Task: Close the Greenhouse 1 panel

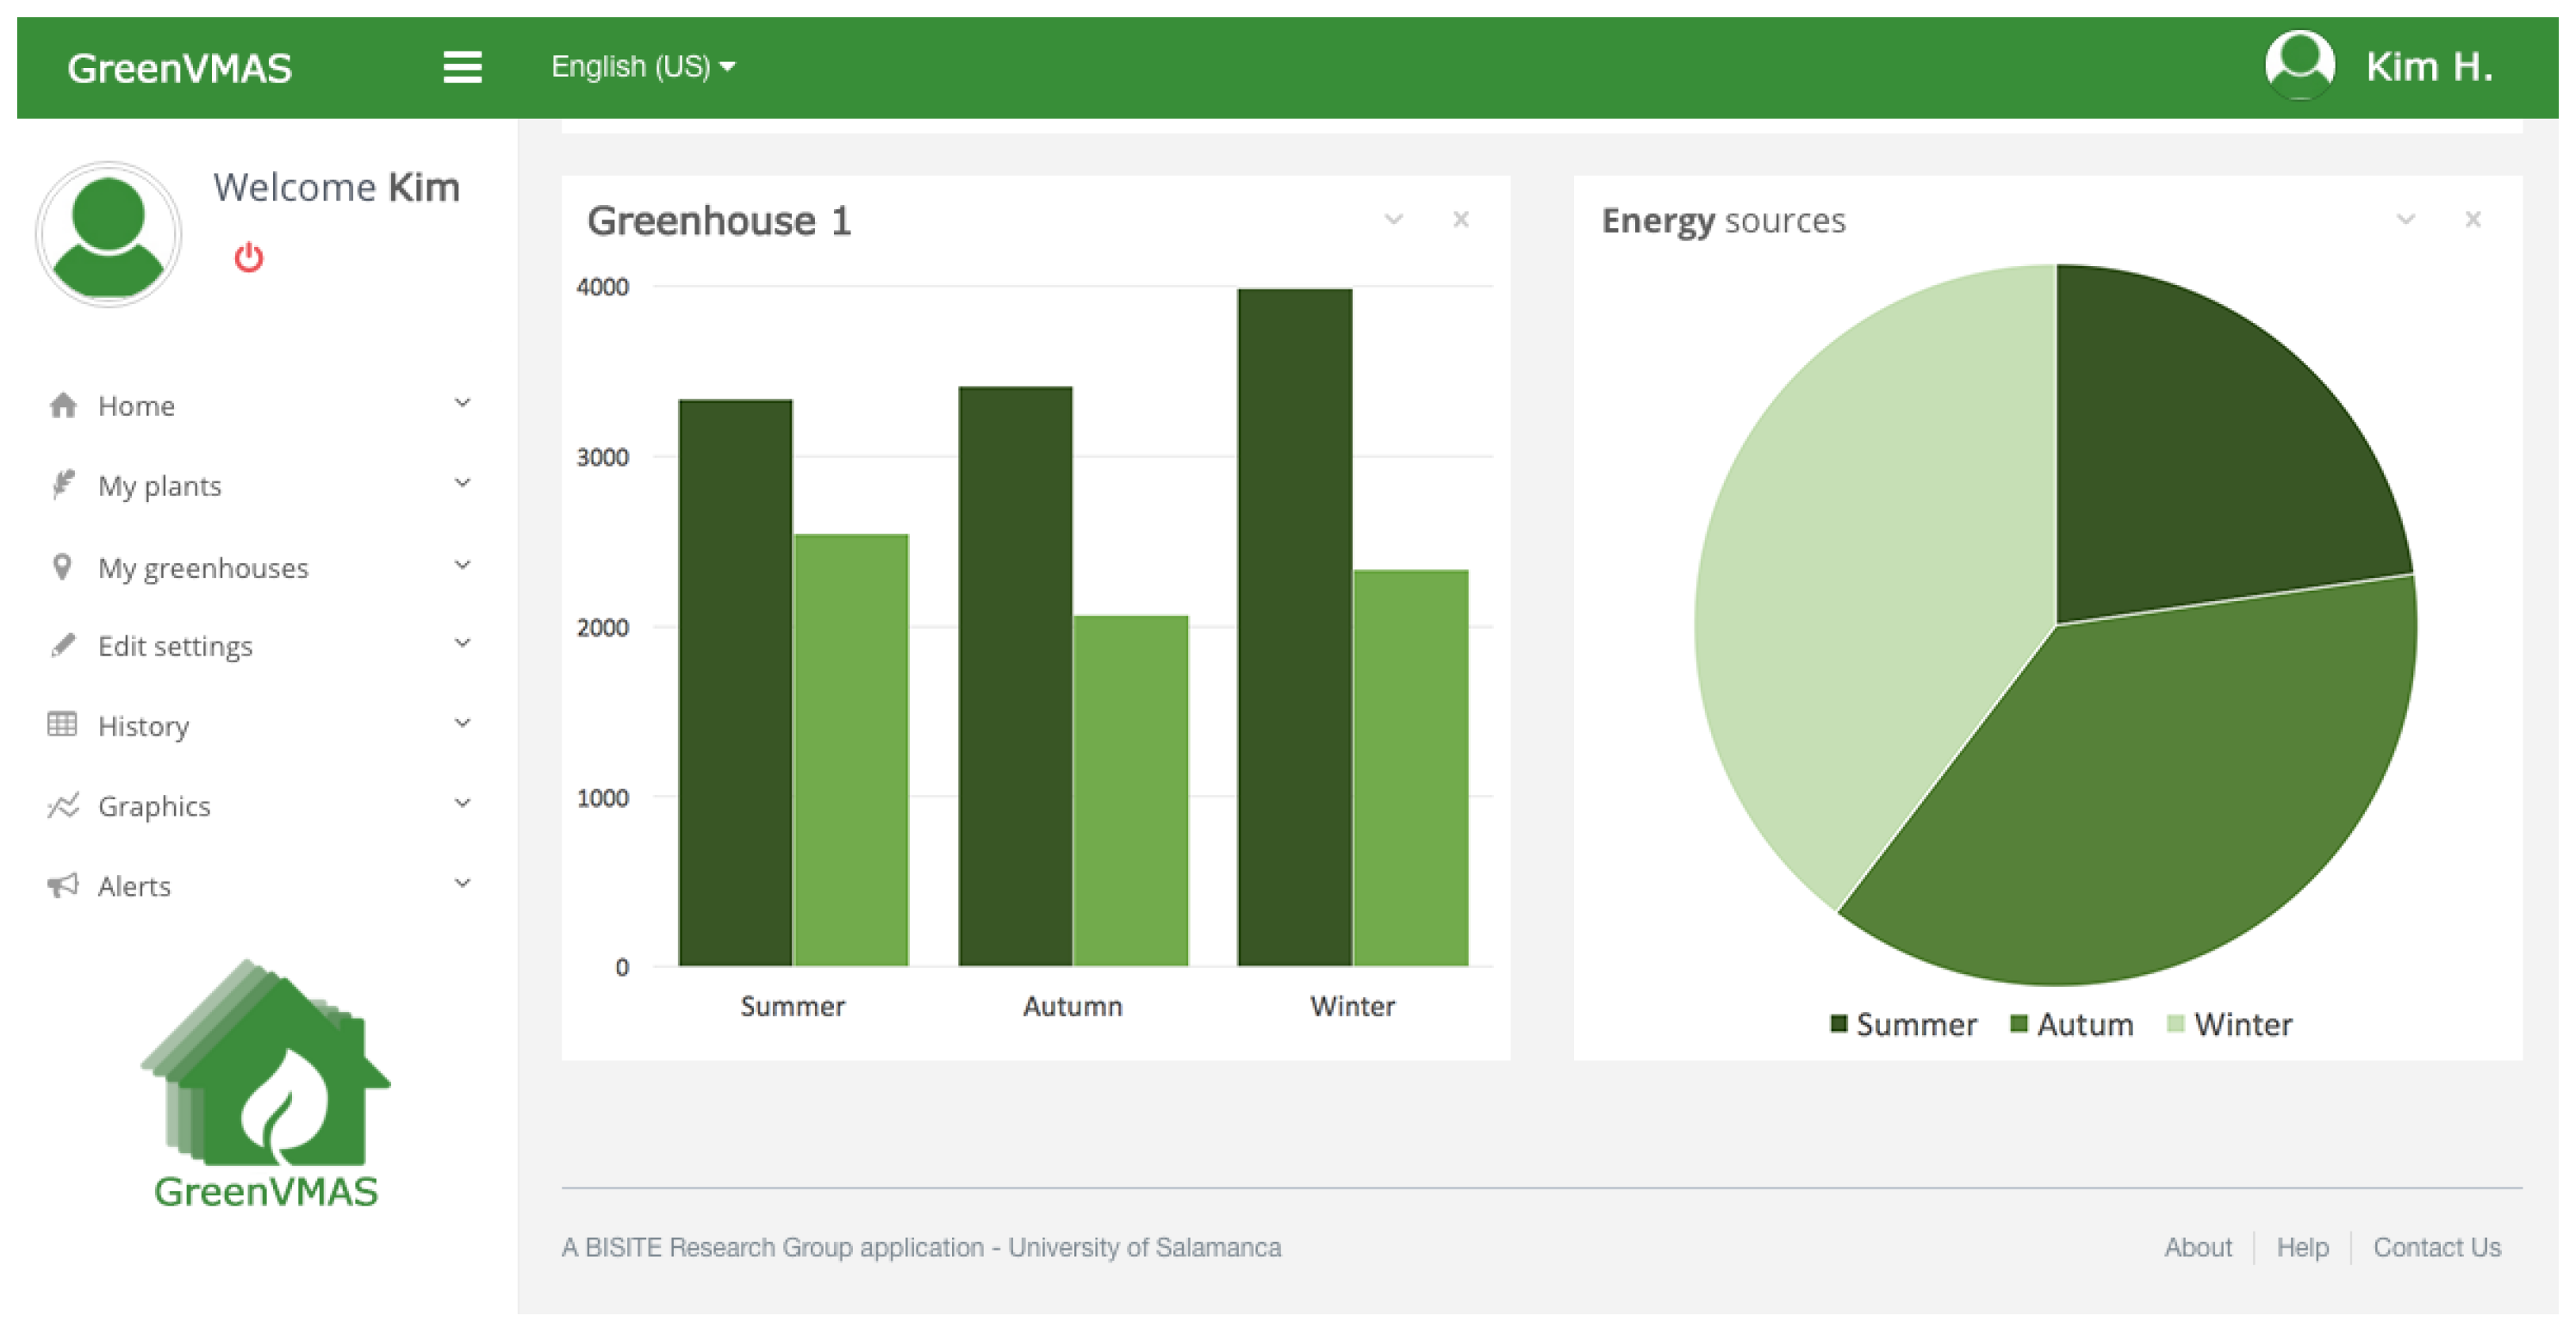Action: 1460,219
